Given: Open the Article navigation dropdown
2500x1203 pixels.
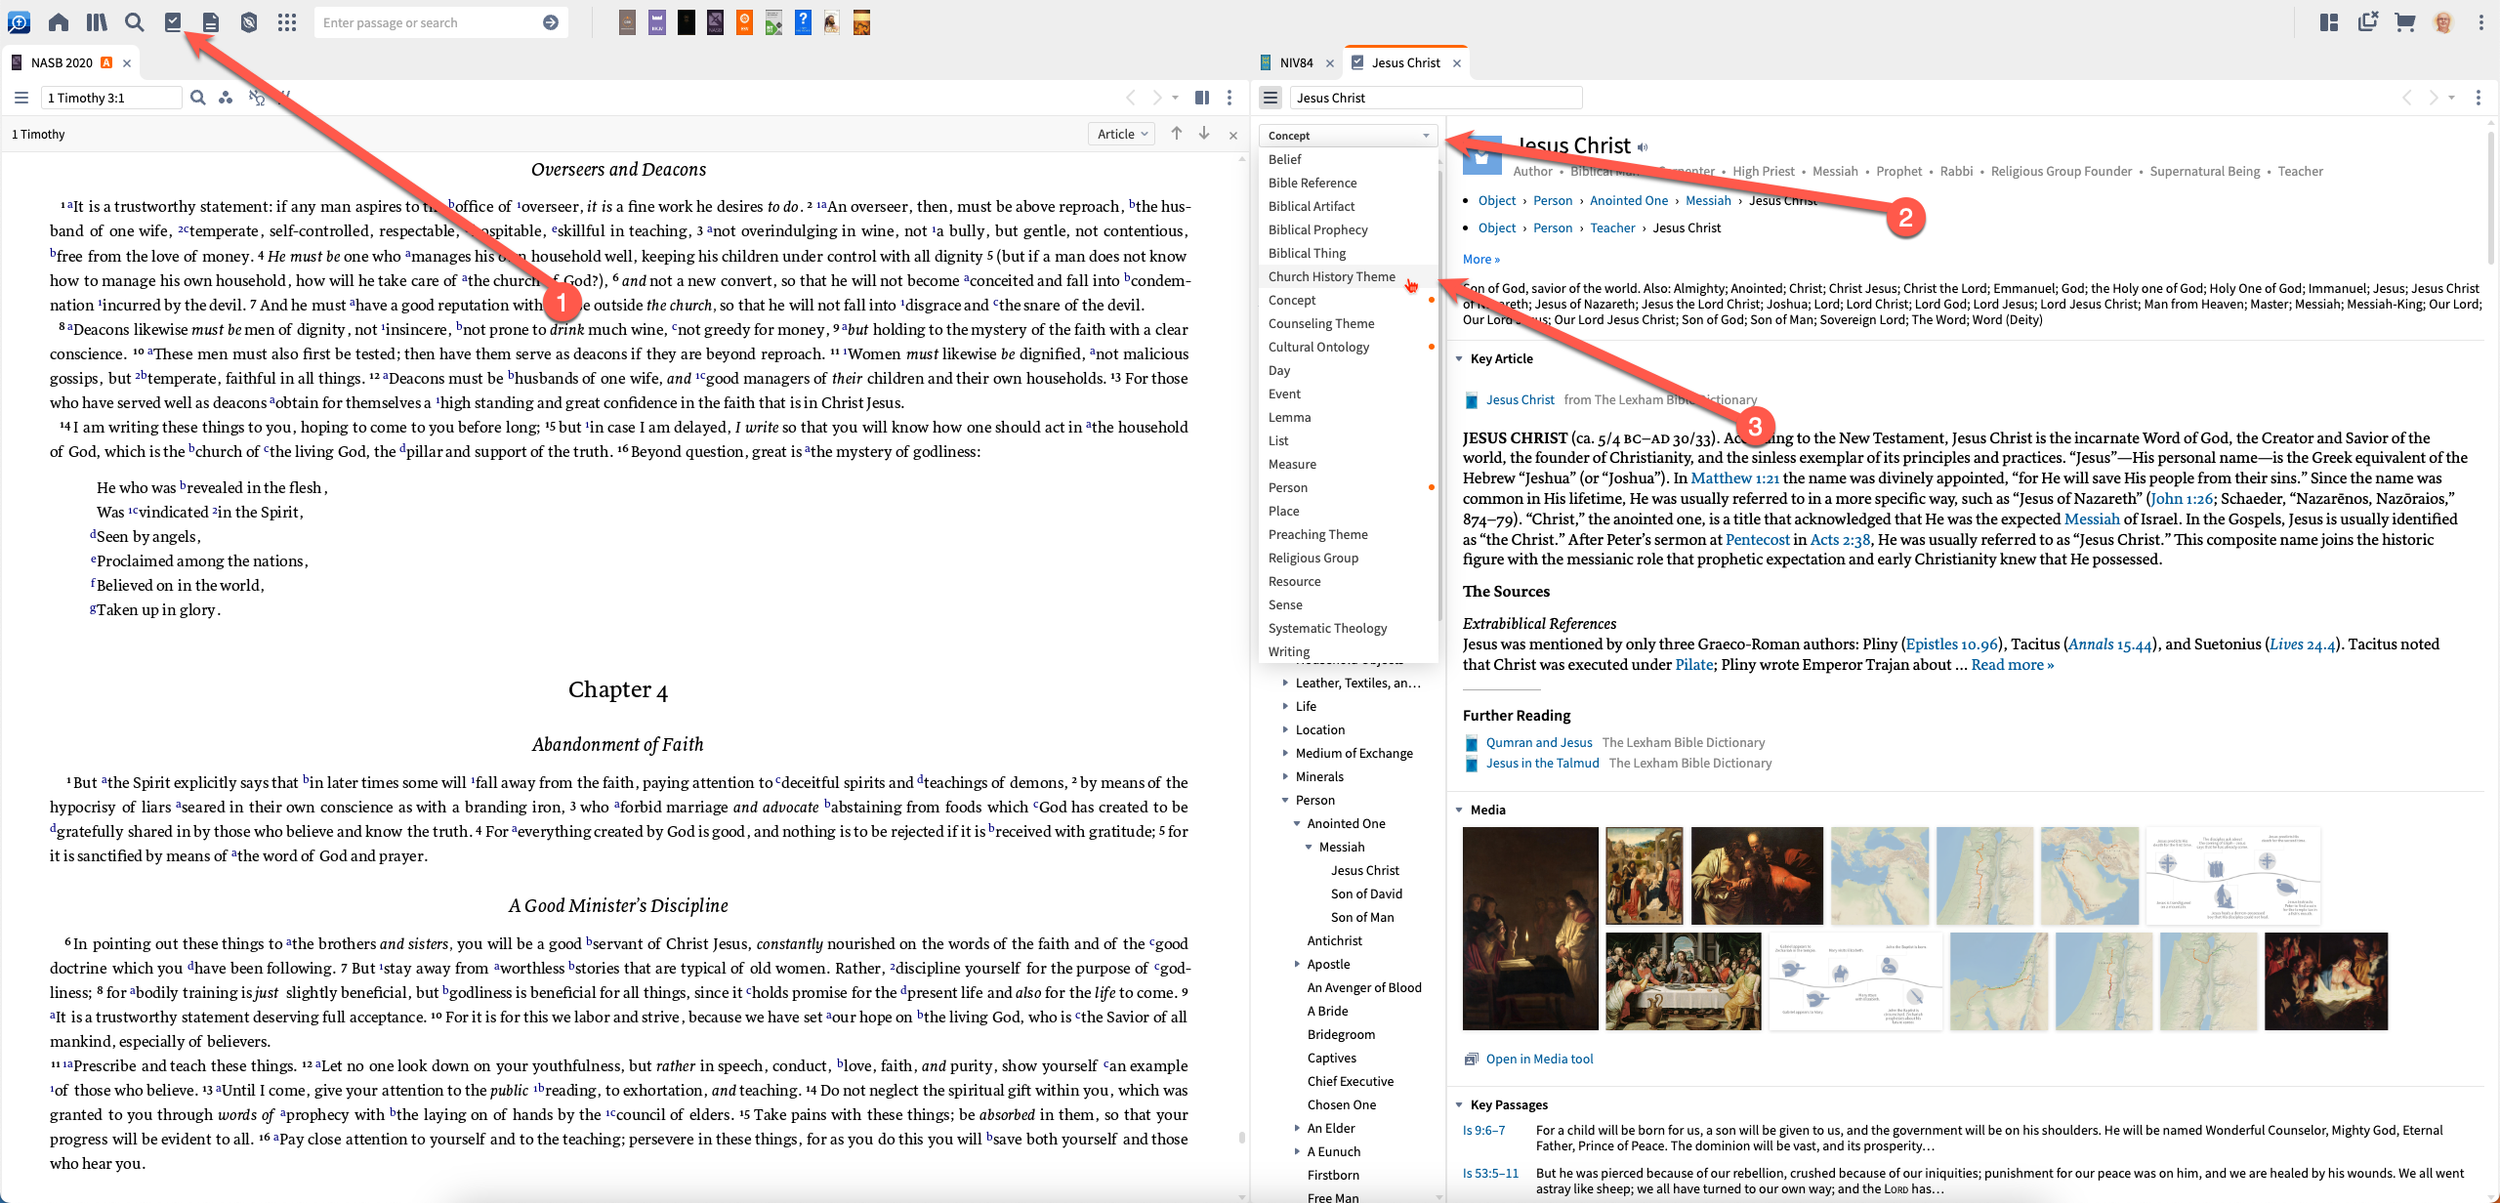Looking at the screenshot, I should (1121, 134).
